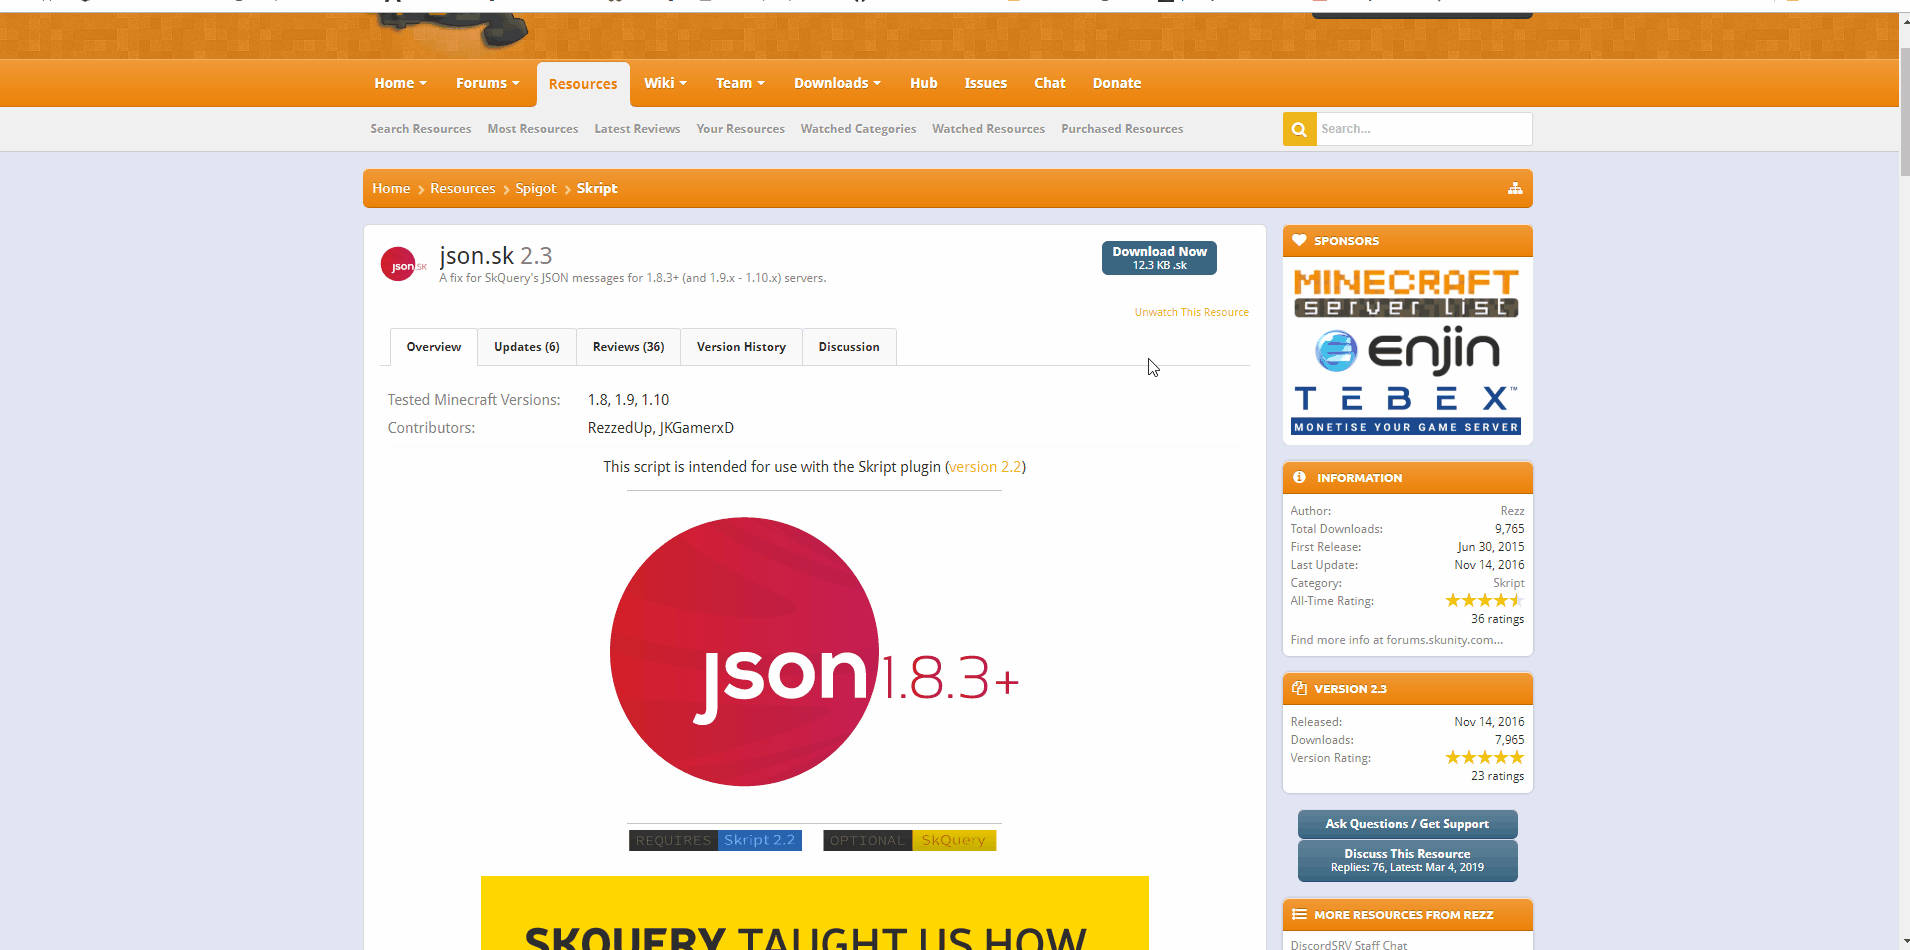Click the Unwatch This Resource link
This screenshot has width=1910, height=950.
(1191, 312)
